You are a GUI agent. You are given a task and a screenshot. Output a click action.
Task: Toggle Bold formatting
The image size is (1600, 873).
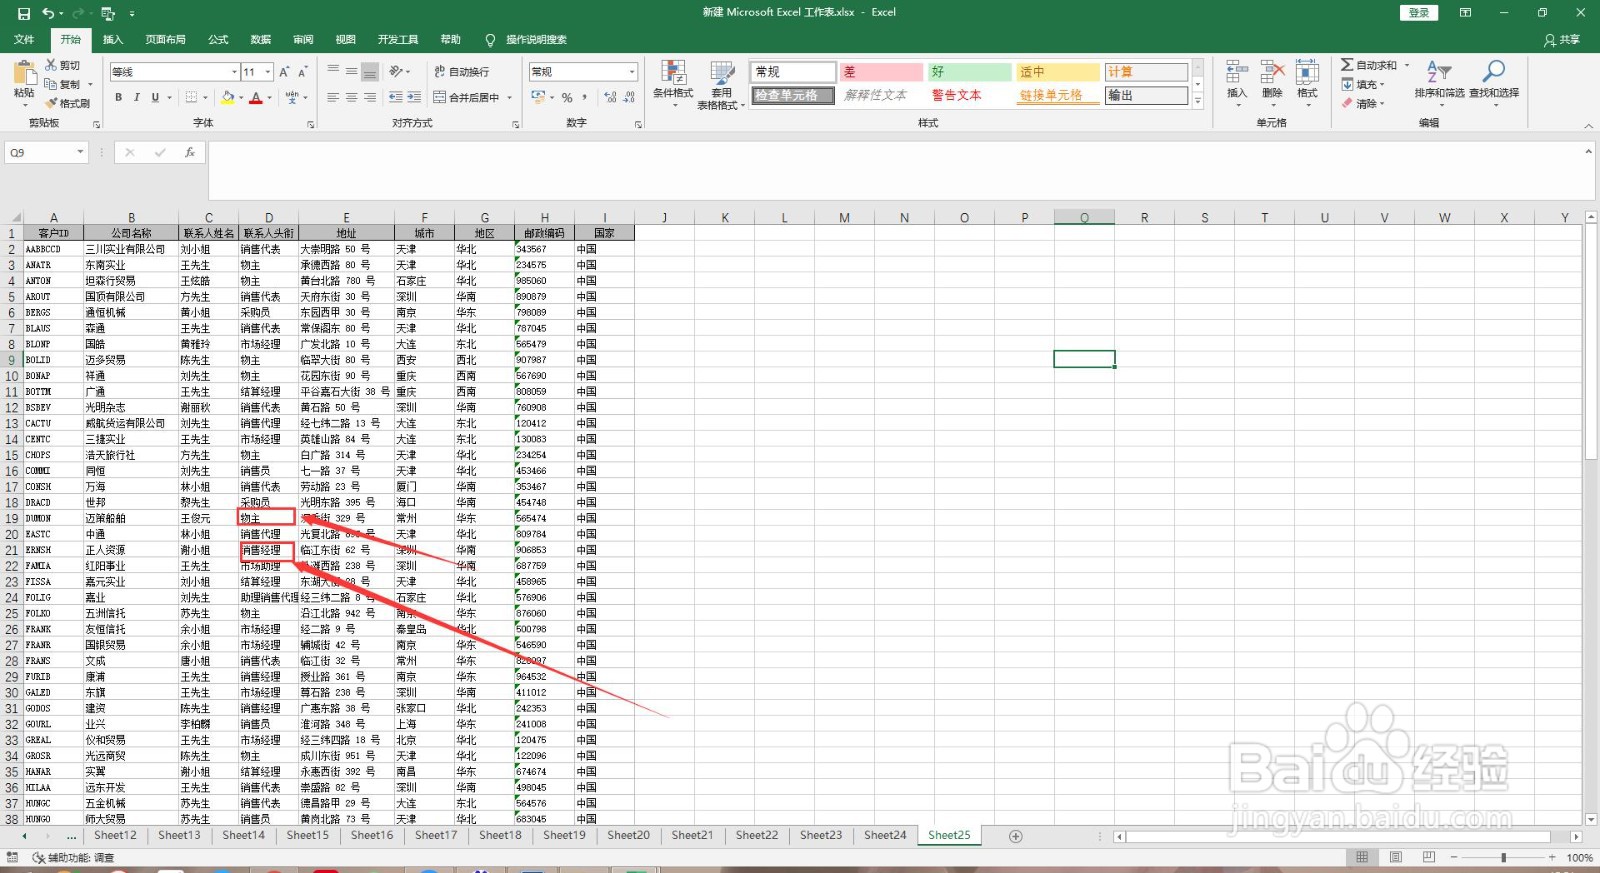[x=119, y=97]
